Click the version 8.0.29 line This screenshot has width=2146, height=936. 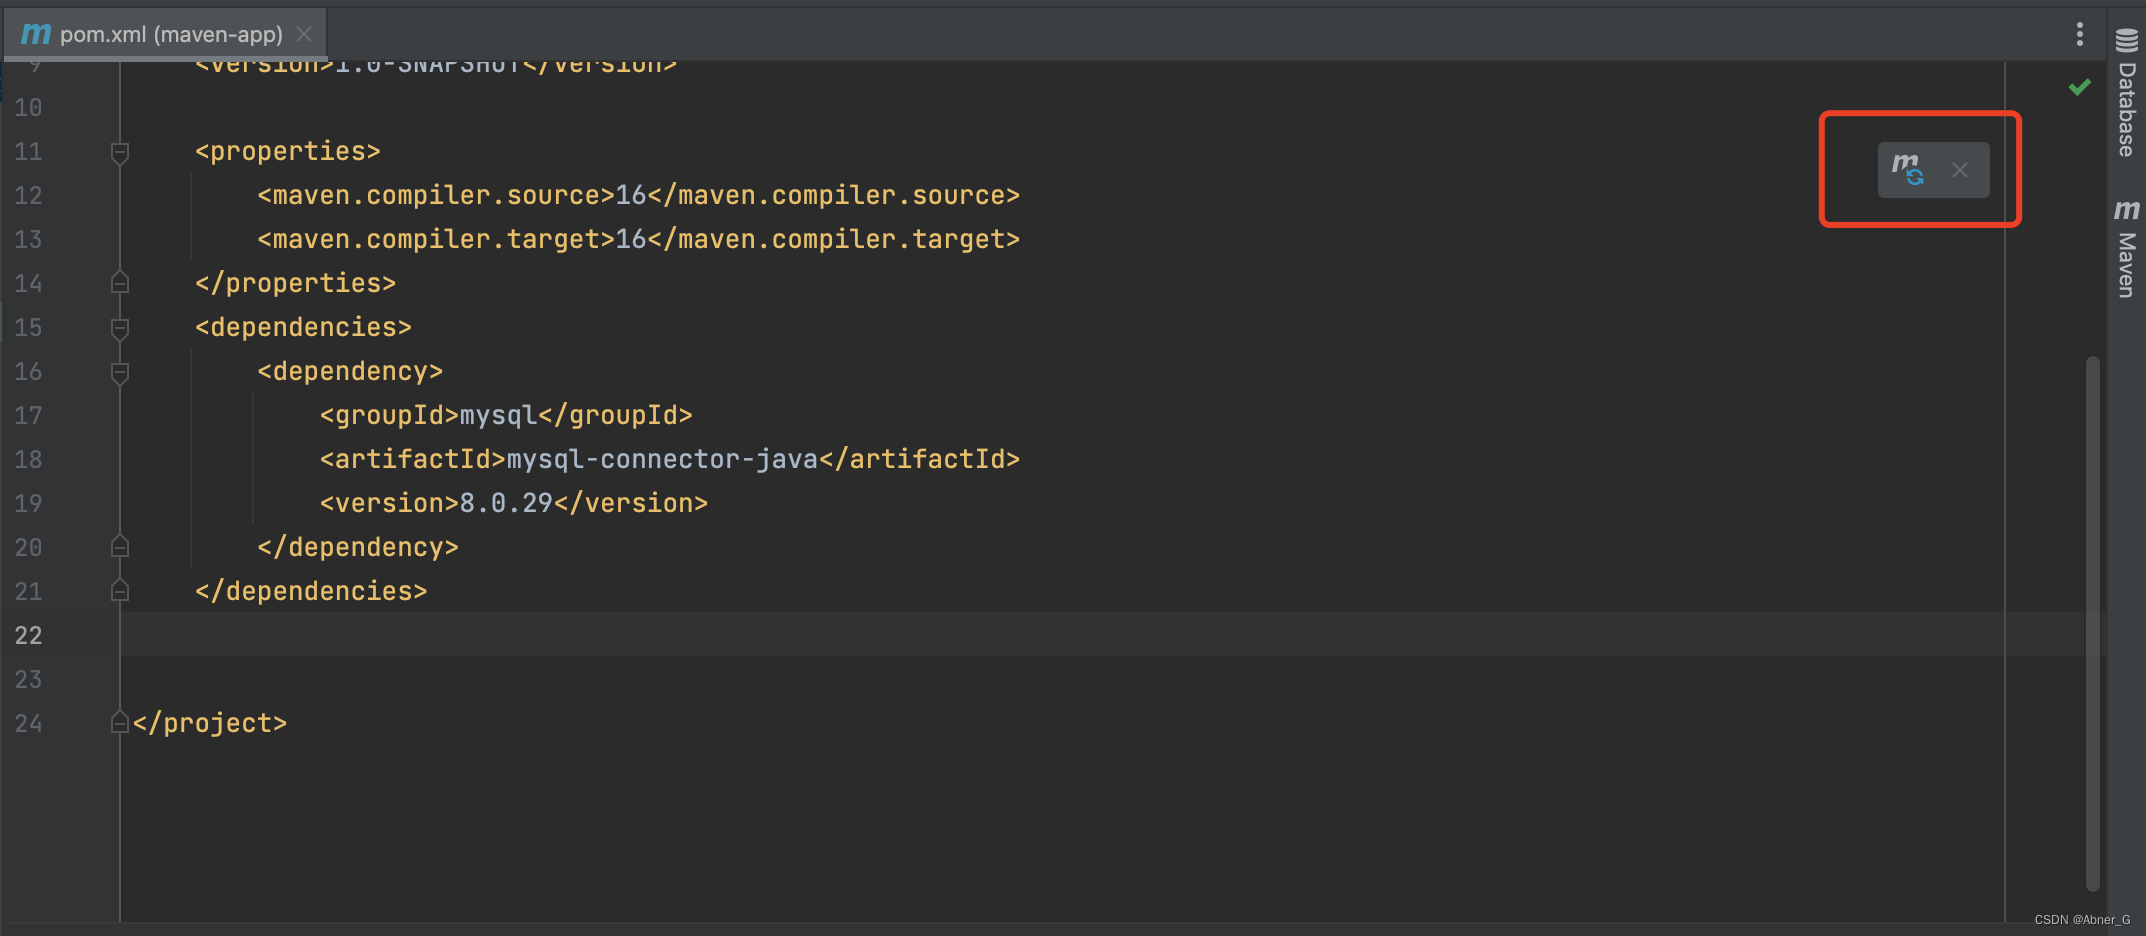pyautogui.click(x=513, y=503)
